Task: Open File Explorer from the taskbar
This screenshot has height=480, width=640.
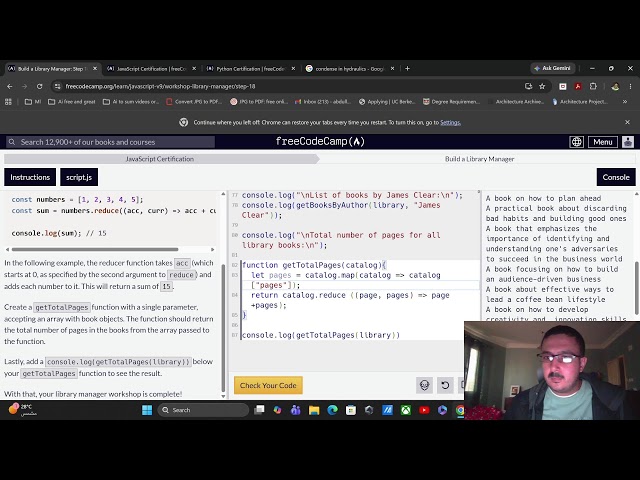Action: pyautogui.click(x=314, y=410)
